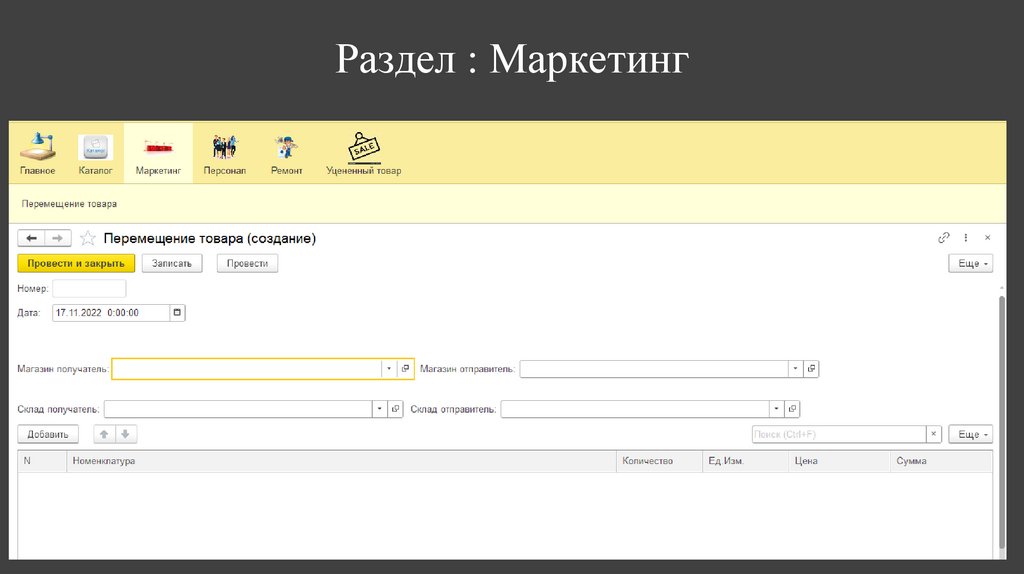1024x574 pixels.
Task: Open the top Еще dropdown menu
Action: (970, 263)
